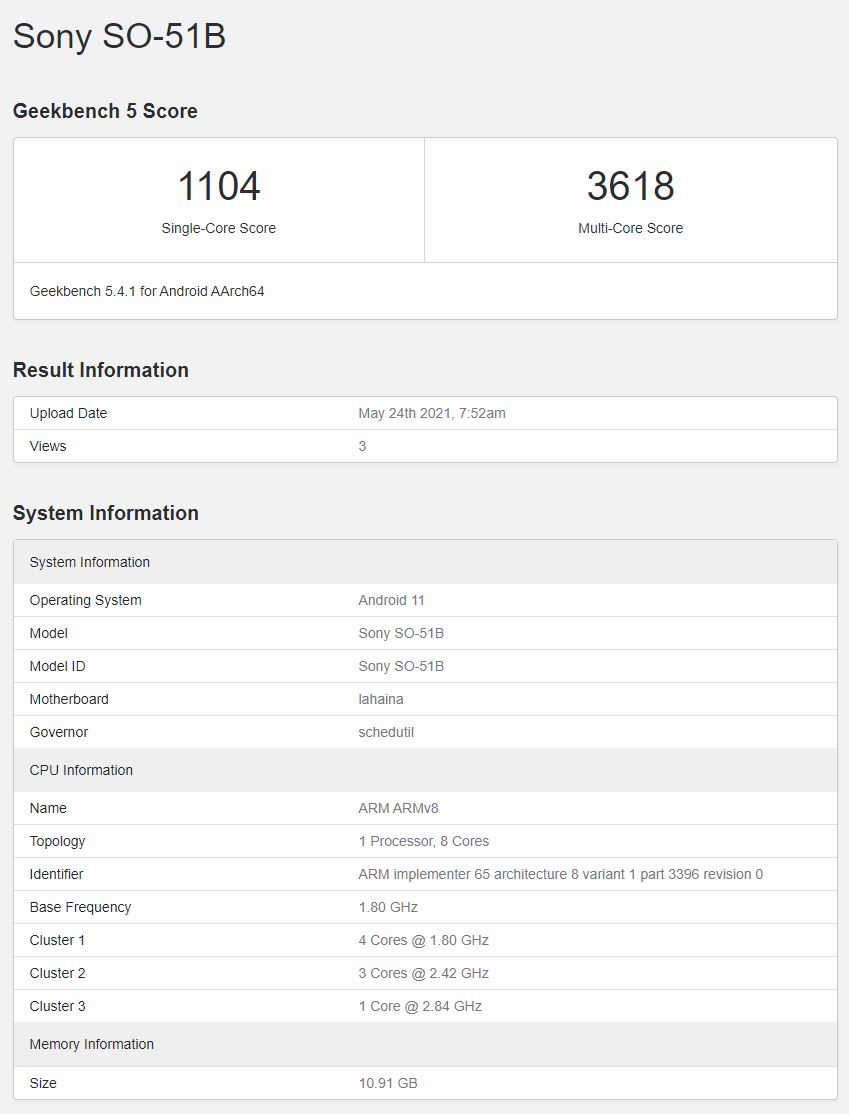Click the Cluster 3 label
The image size is (849, 1114).
[58, 1007]
